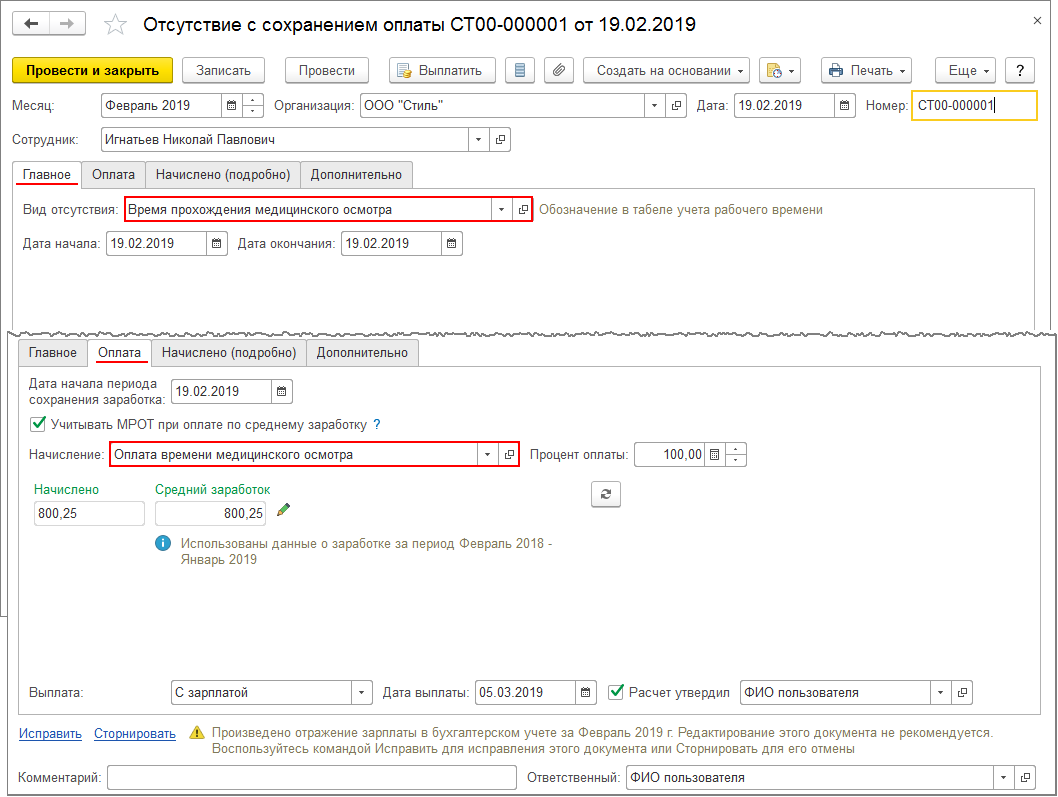1058x797 pixels.
Task: Open upper Начислено (подробно) tab
Action: (x=223, y=174)
